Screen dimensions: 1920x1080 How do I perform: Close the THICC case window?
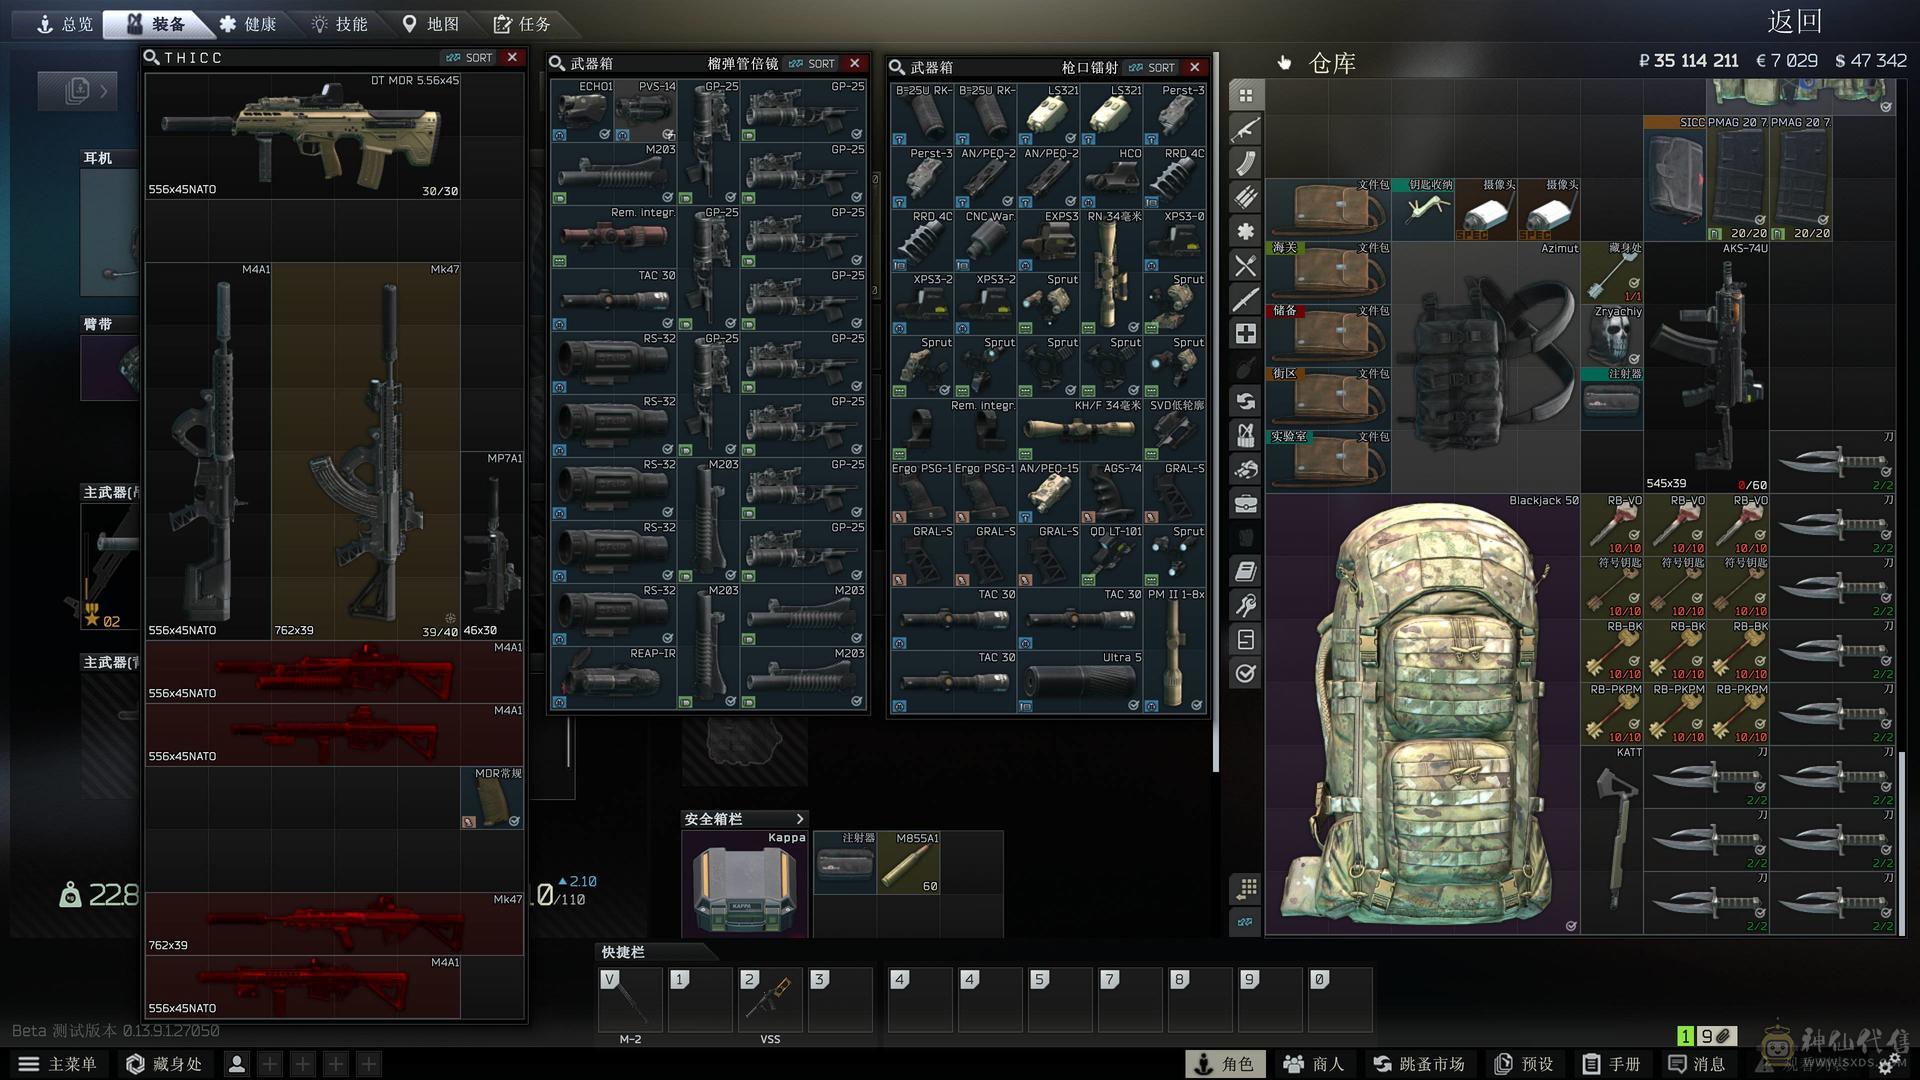(x=512, y=58)
